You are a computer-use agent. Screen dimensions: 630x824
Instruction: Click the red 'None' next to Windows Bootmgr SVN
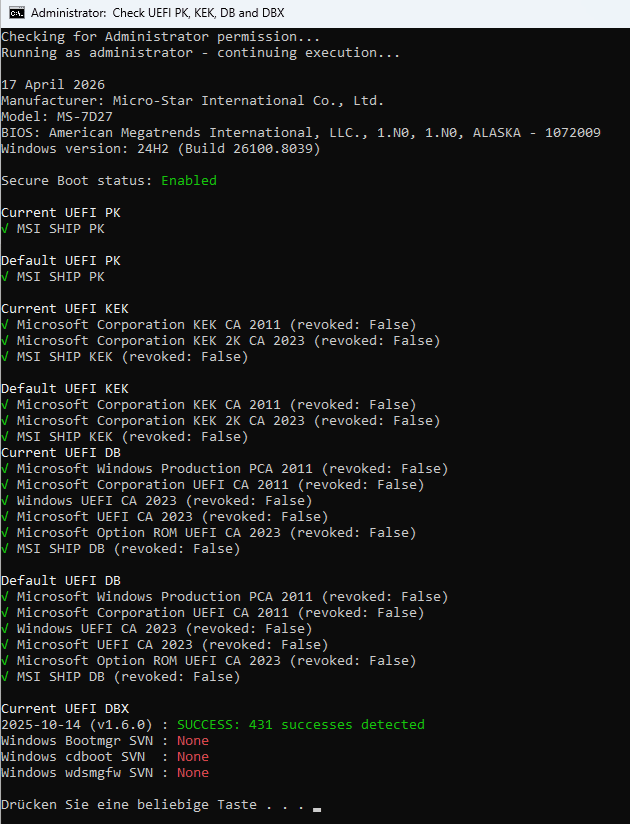[193, 741]
